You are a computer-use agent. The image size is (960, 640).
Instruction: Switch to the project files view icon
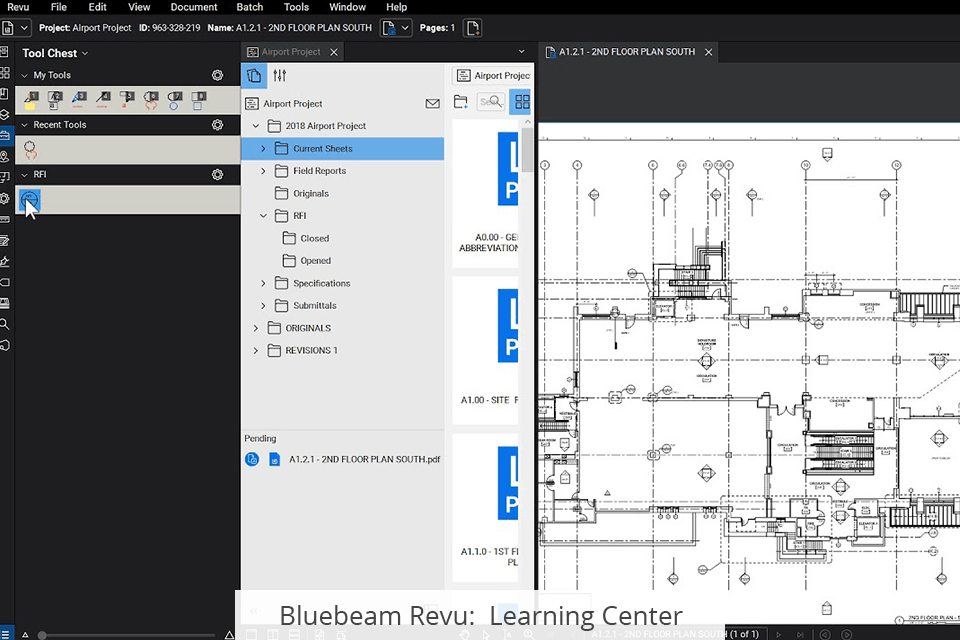pyautogui.click(x=254, y=75)
